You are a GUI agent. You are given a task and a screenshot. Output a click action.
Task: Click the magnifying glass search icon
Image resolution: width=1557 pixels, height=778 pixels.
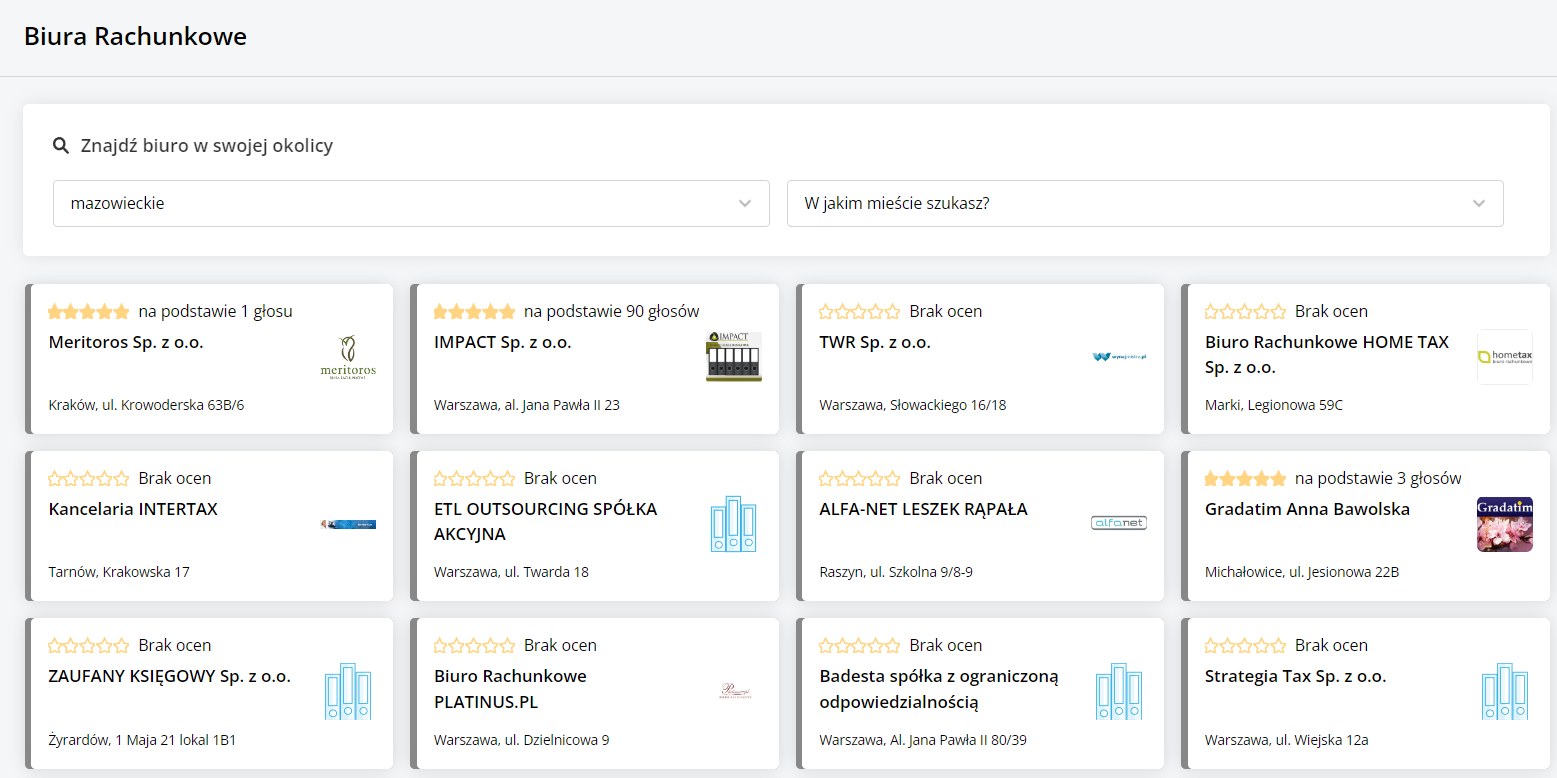61,146
